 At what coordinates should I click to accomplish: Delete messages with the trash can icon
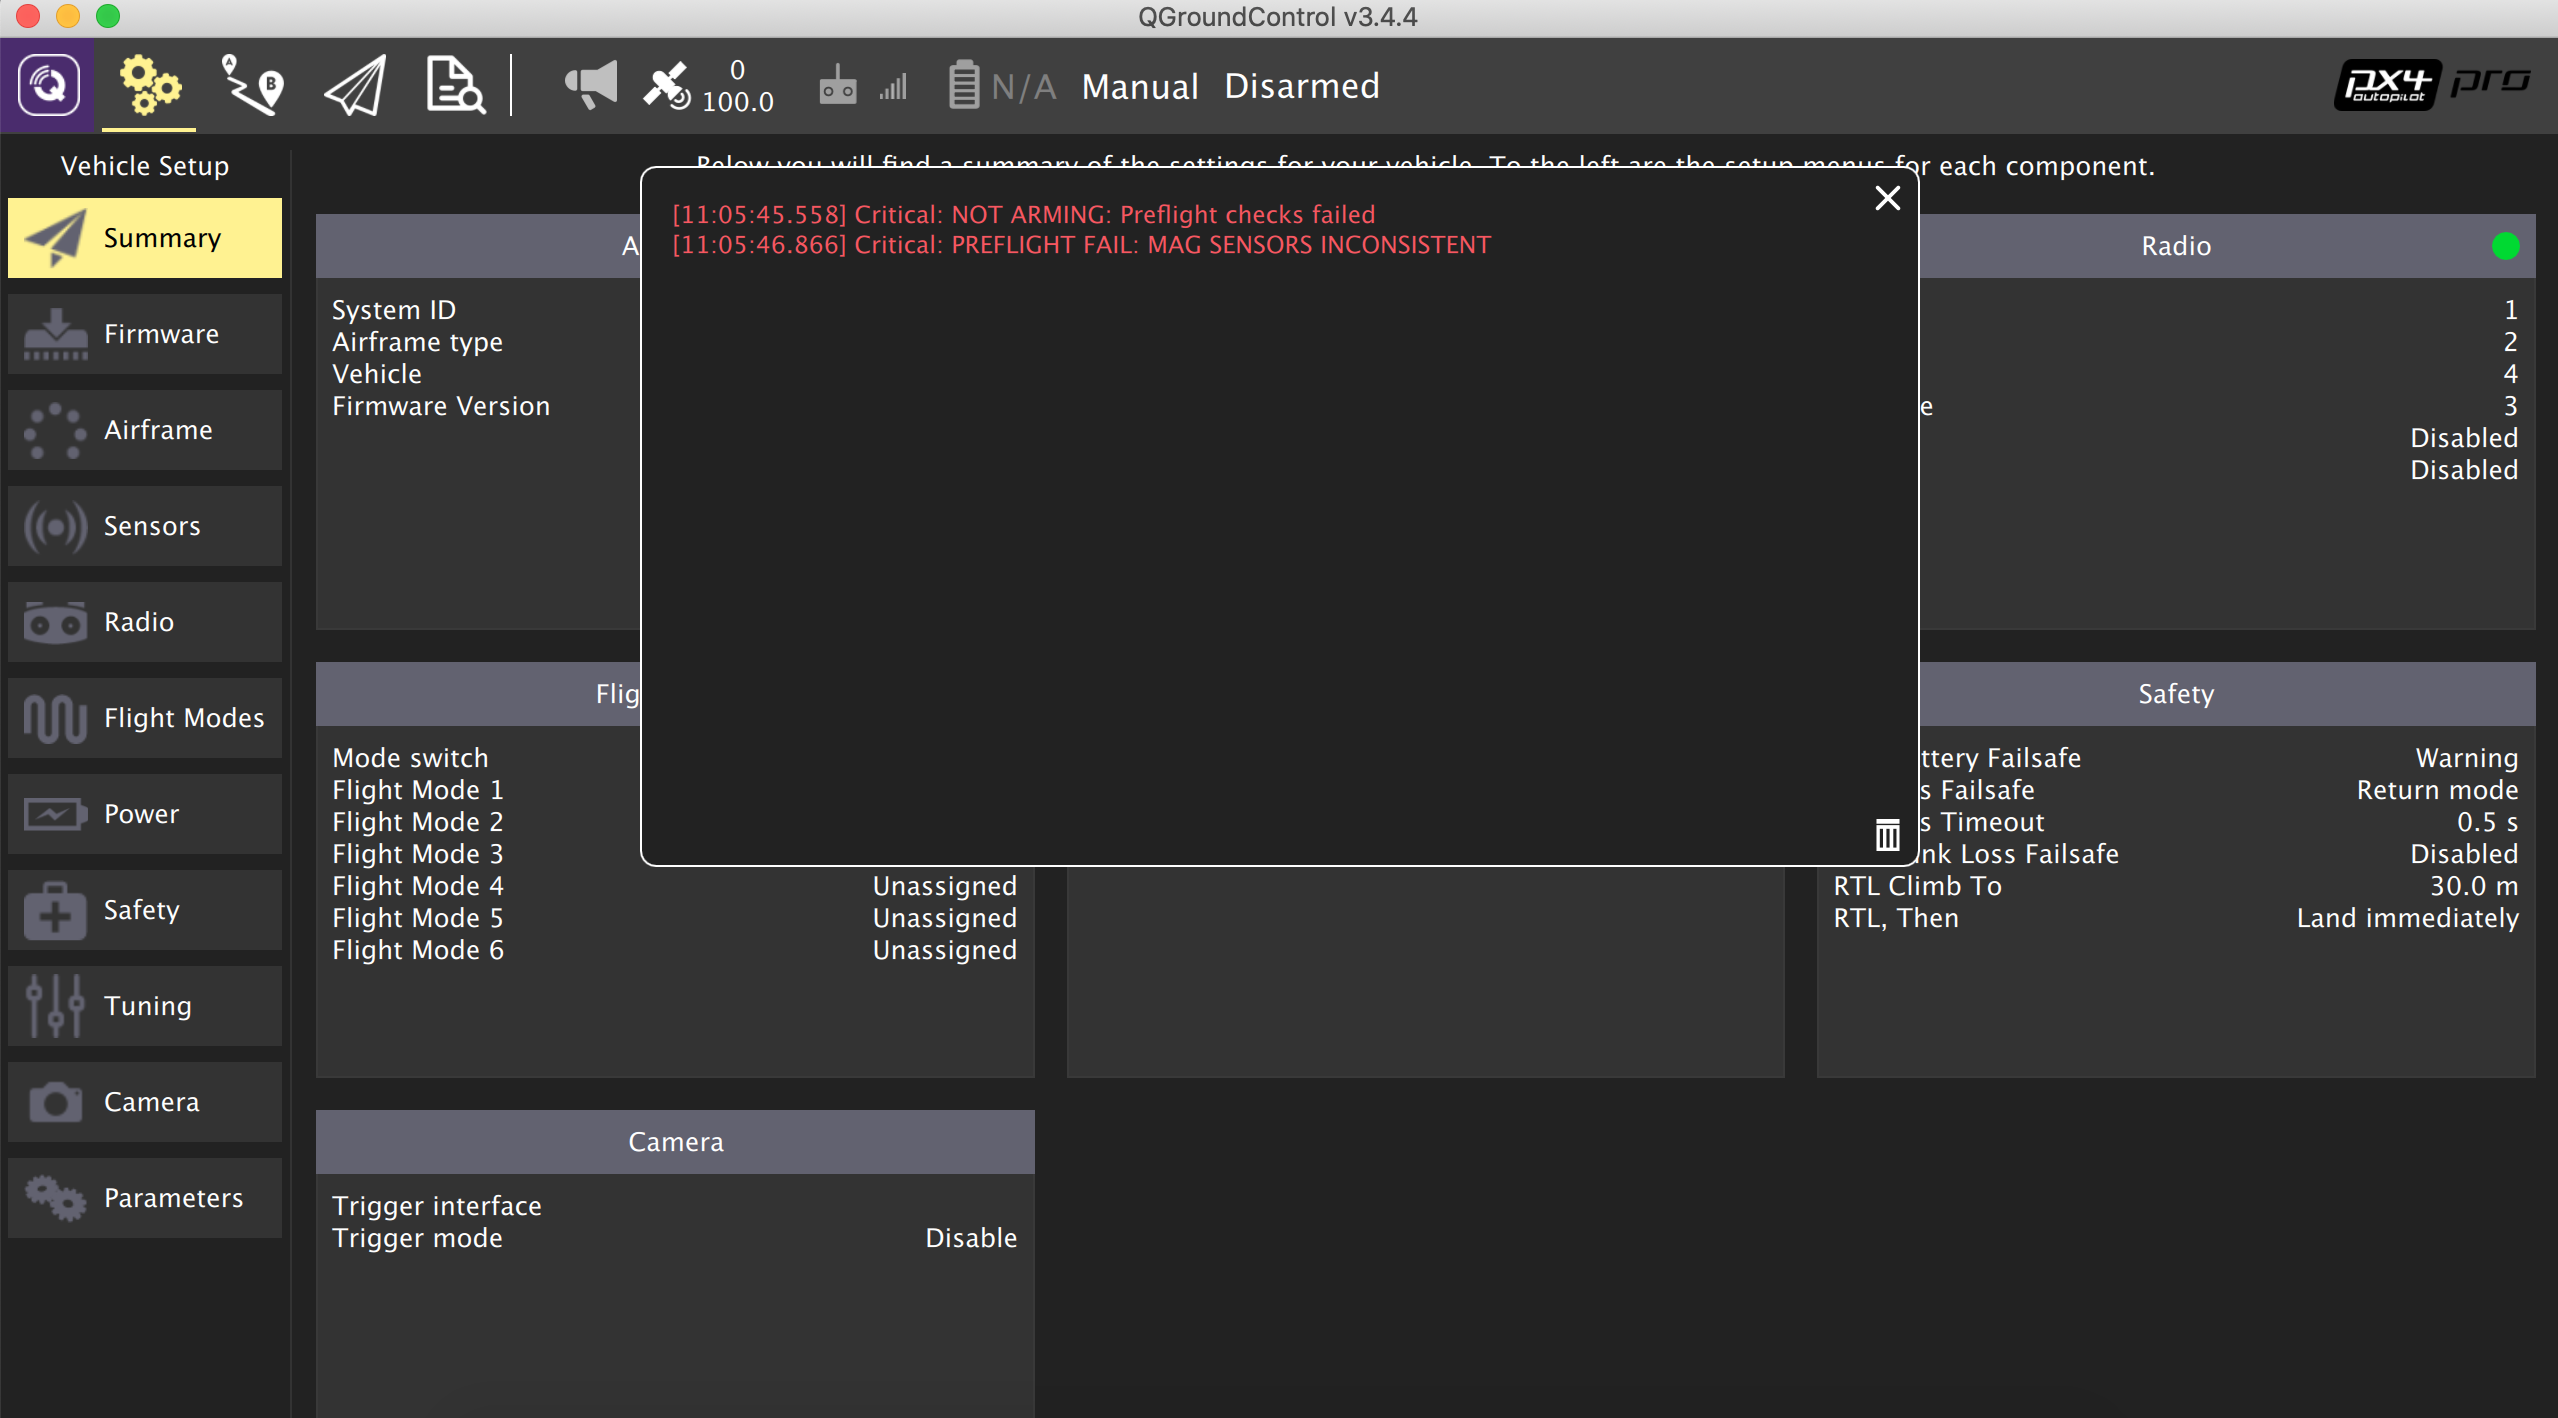[1887, 834]
